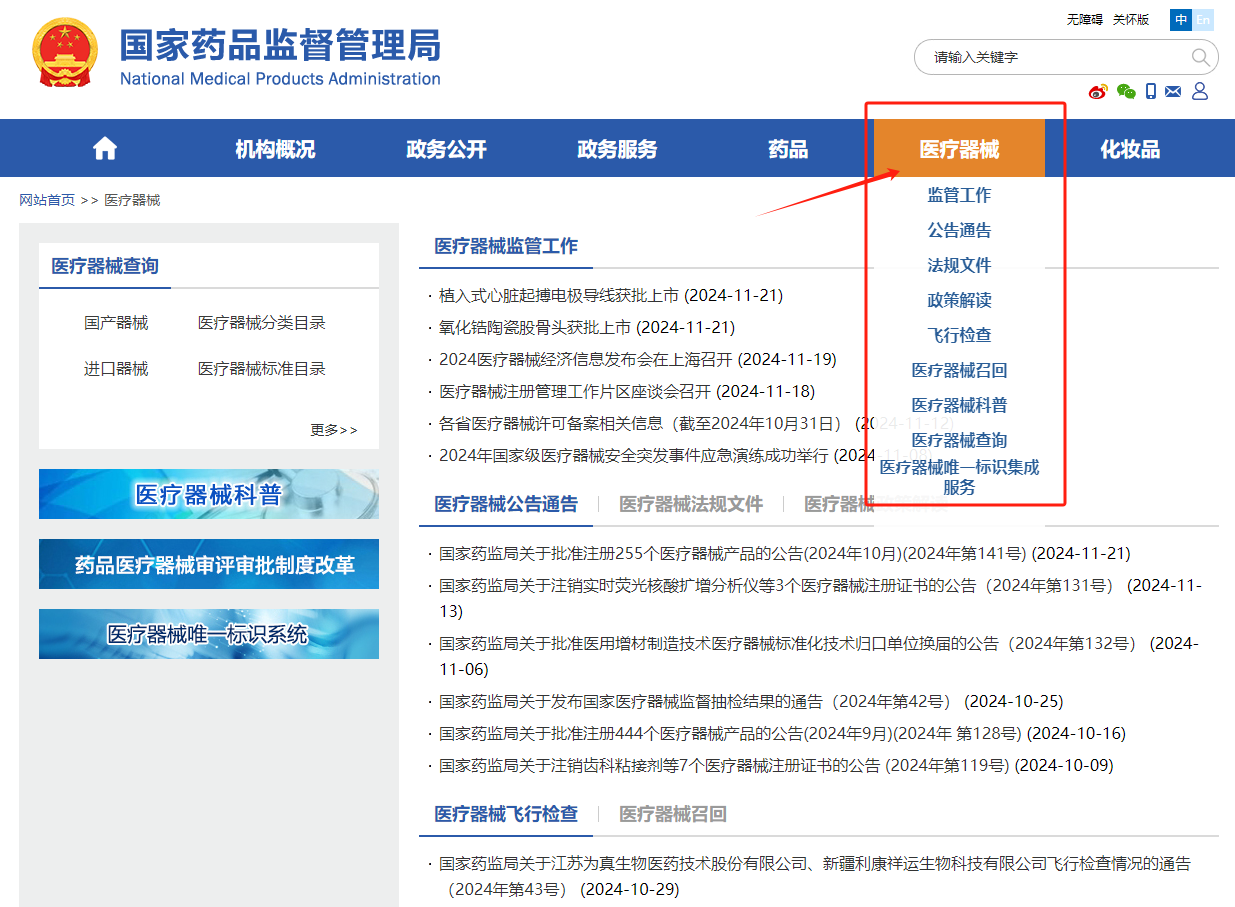Switch language to 中 (Chinese)
Image resolution: width=1235 pixels, height=907 pixels.
[1181, 20]
